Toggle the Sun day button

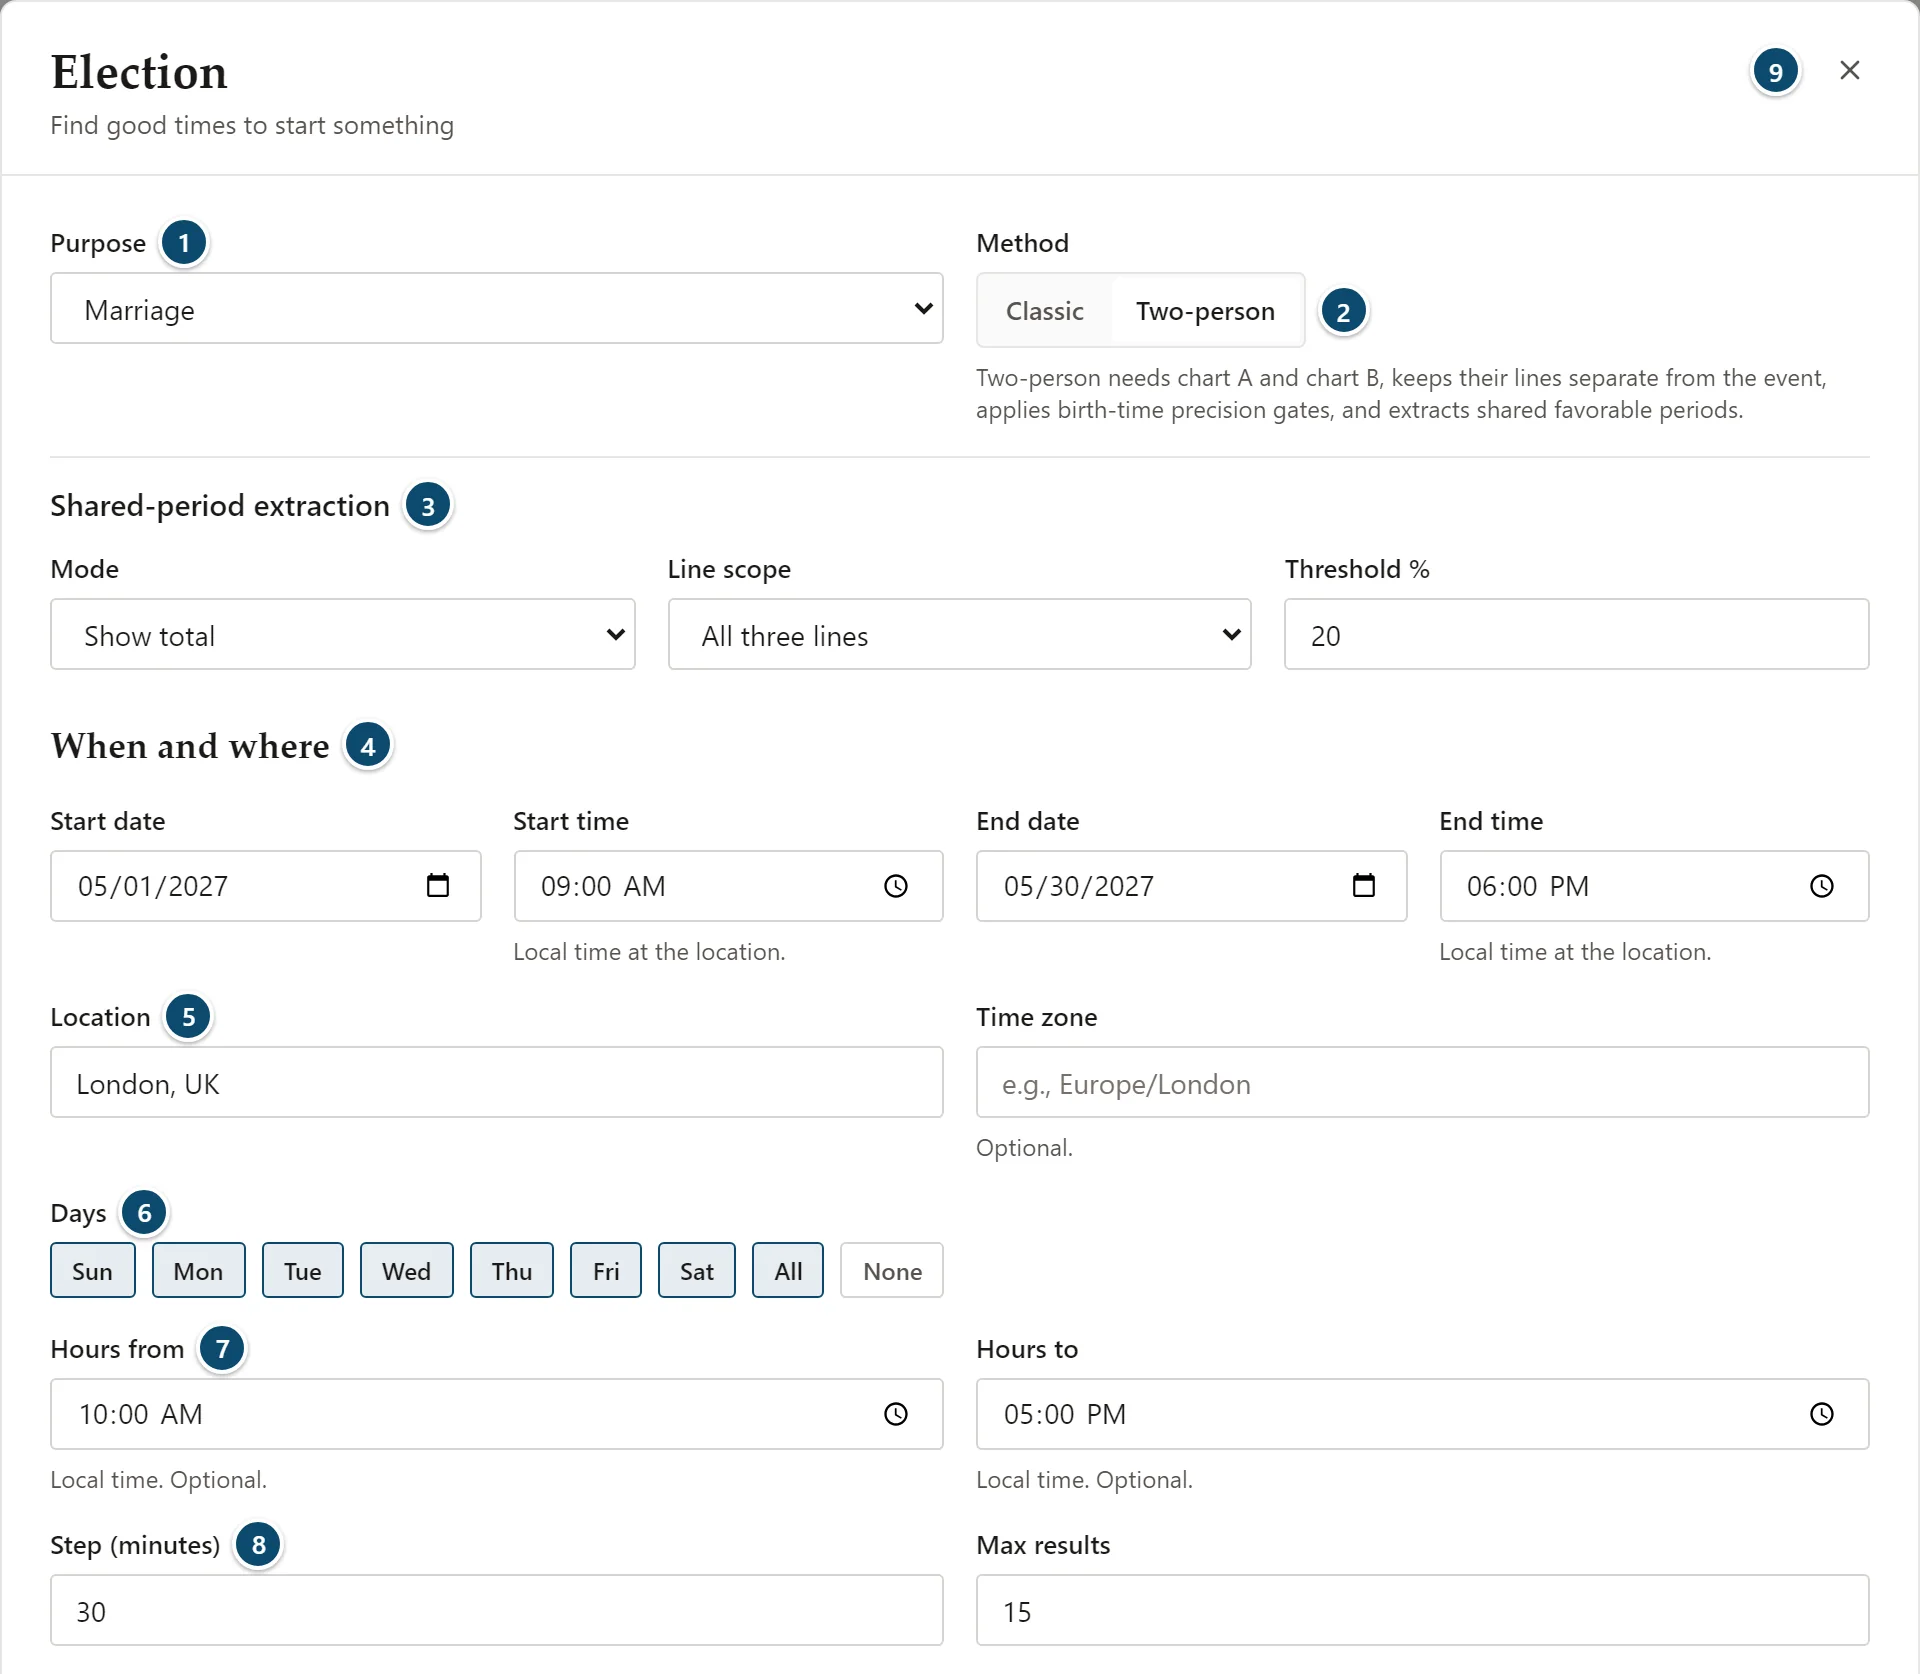tap(93, 1270)
